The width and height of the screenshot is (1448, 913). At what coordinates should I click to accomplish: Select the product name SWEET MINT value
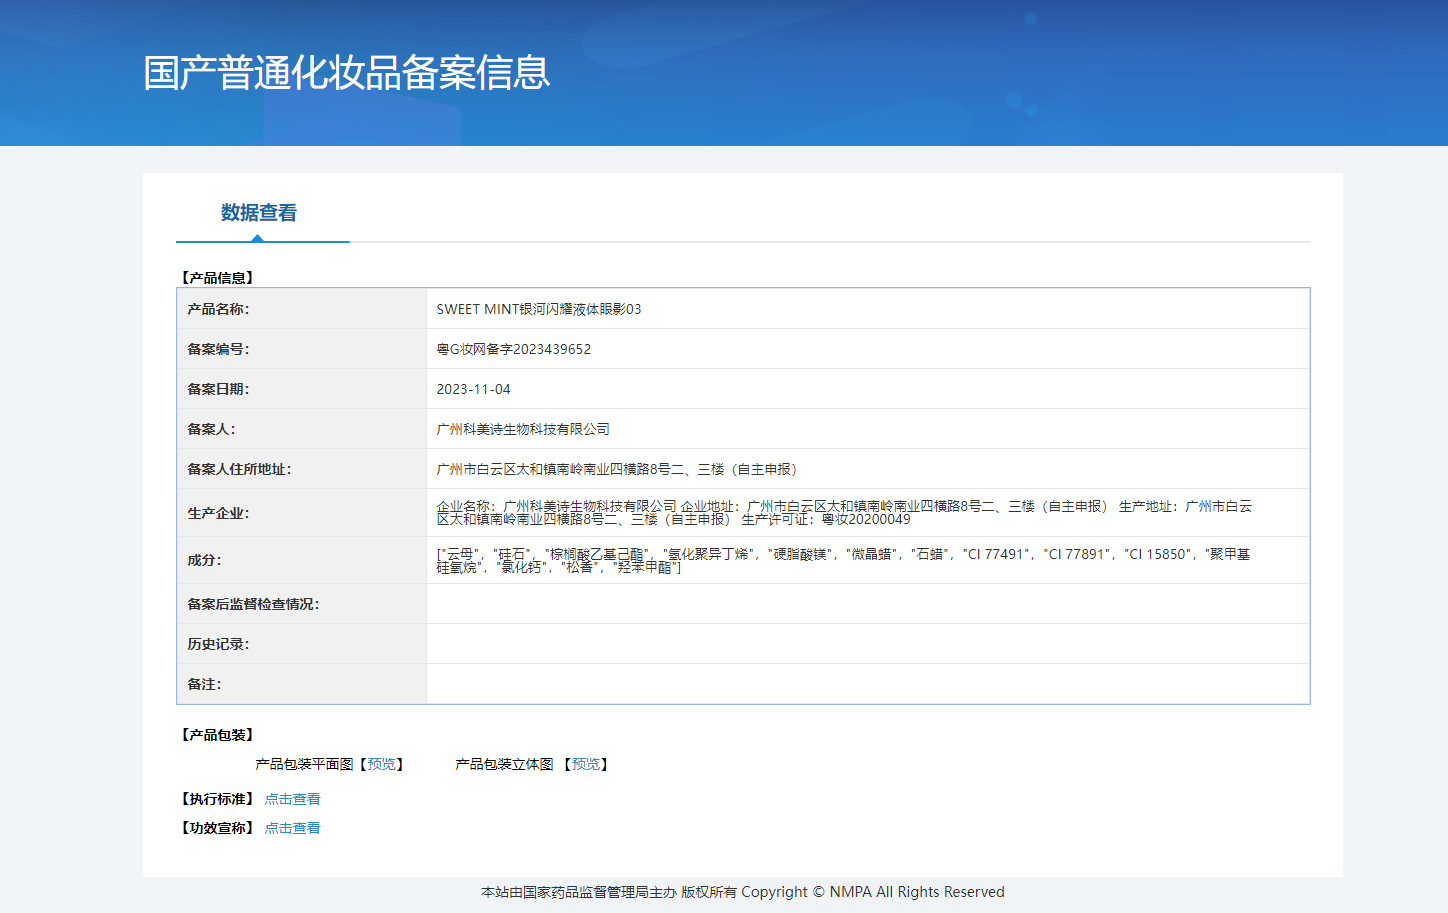click(538, 309)
